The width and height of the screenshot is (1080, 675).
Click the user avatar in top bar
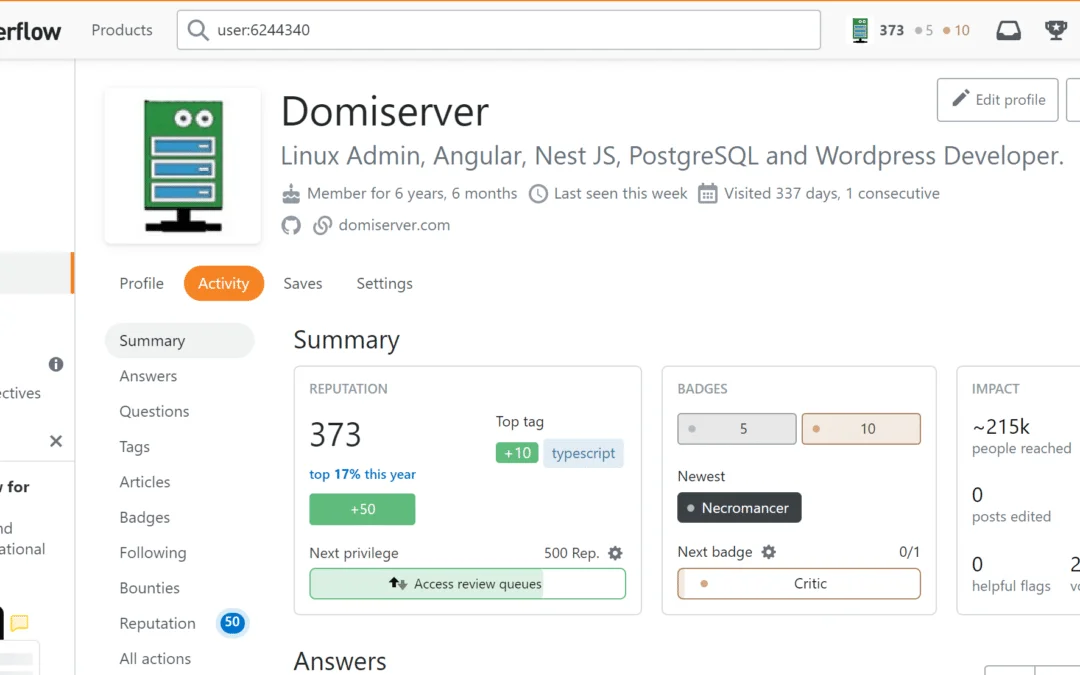(x=860, y=30)
